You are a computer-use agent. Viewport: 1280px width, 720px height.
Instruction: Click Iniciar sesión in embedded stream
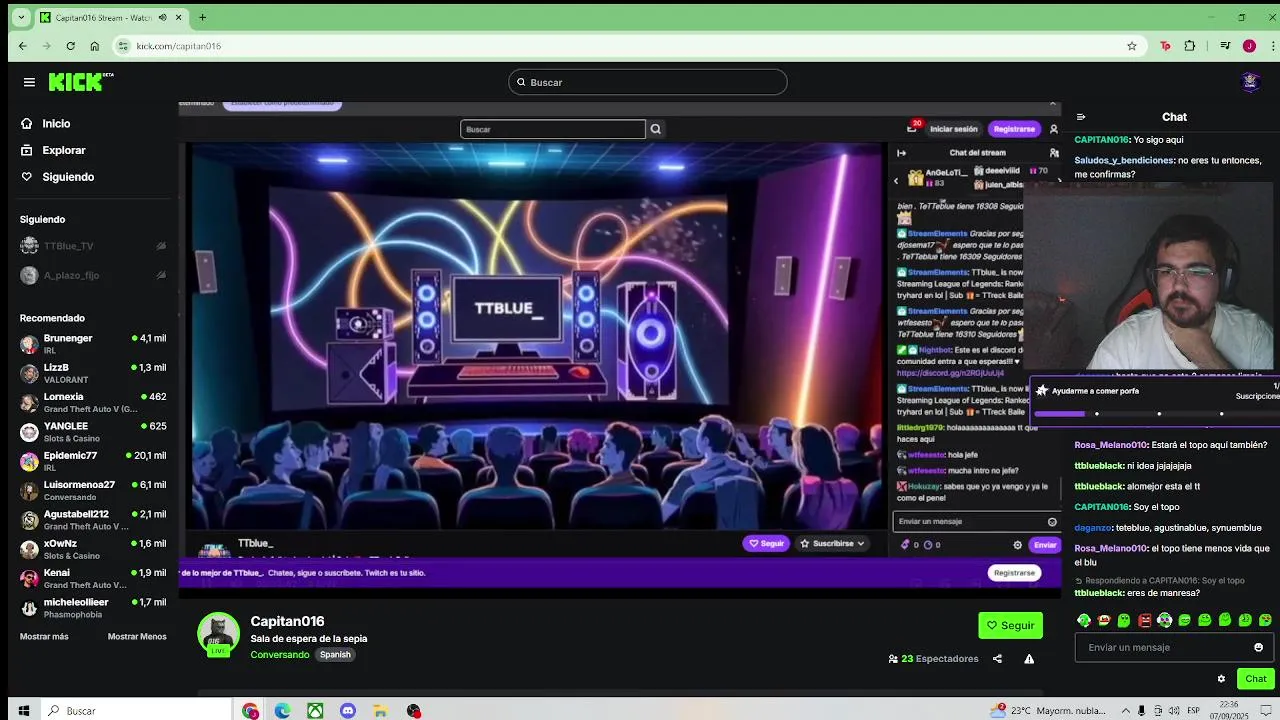(954, 129)
